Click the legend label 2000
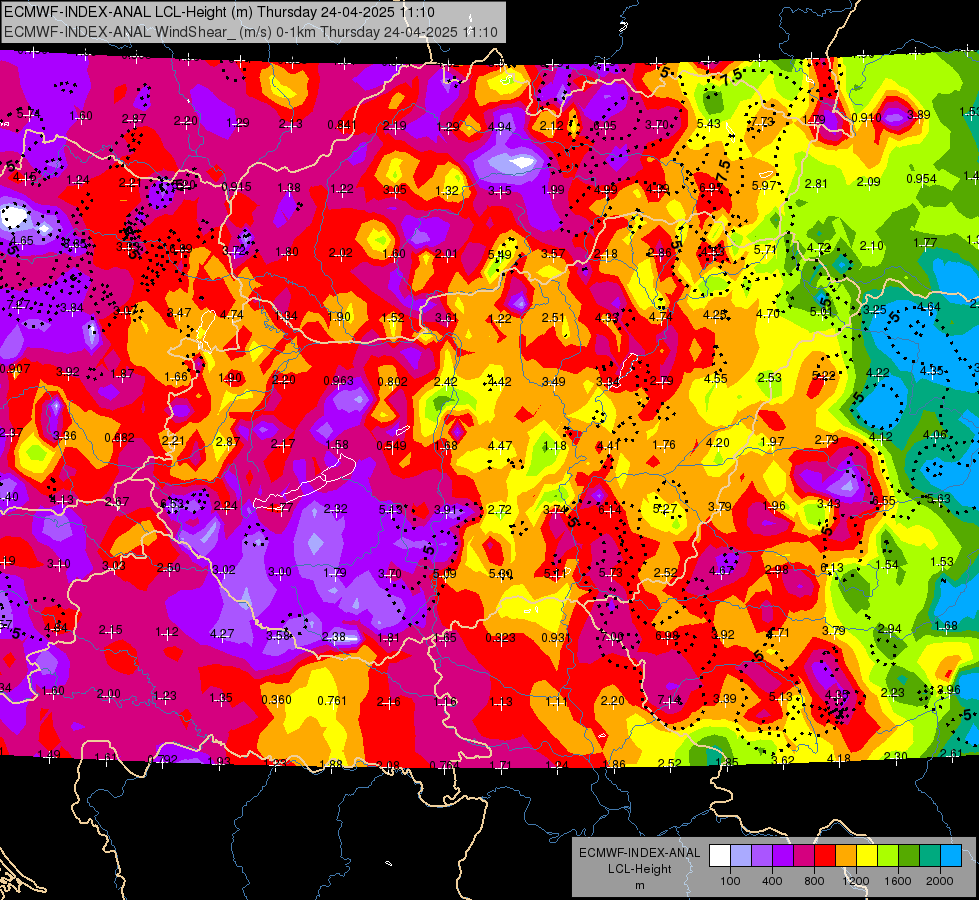The height and width of the screenshot is (900, 979). (x=939, y=881)
